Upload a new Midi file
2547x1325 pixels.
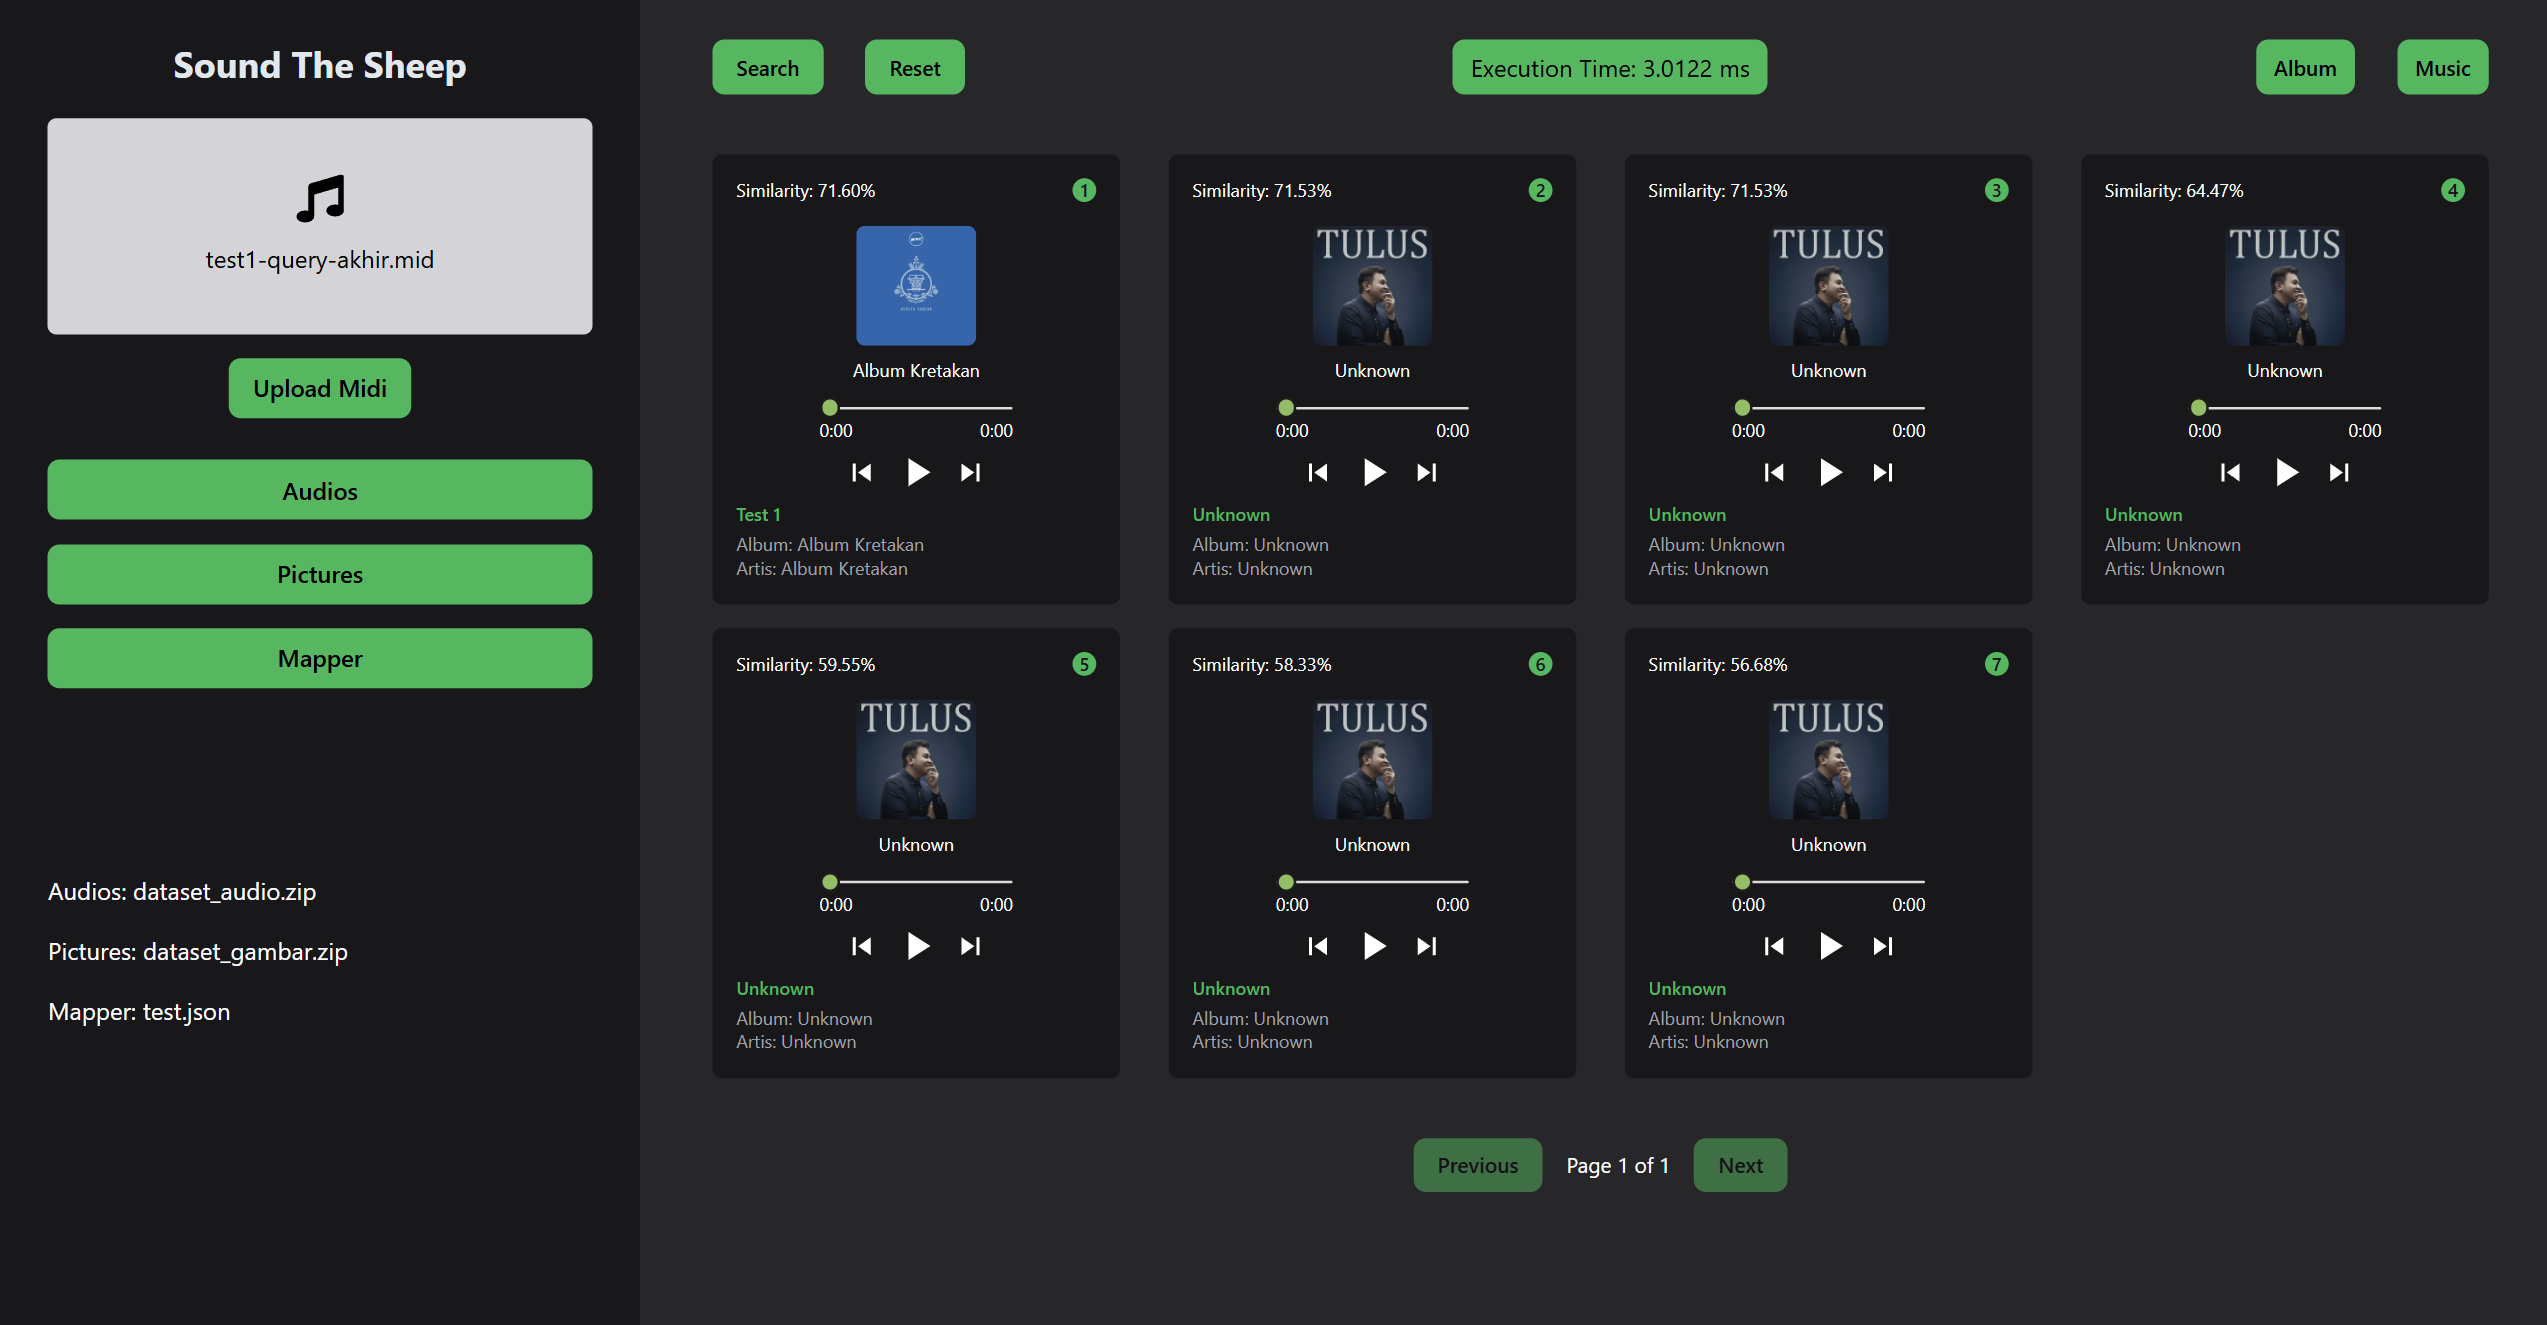click(319, 388)
